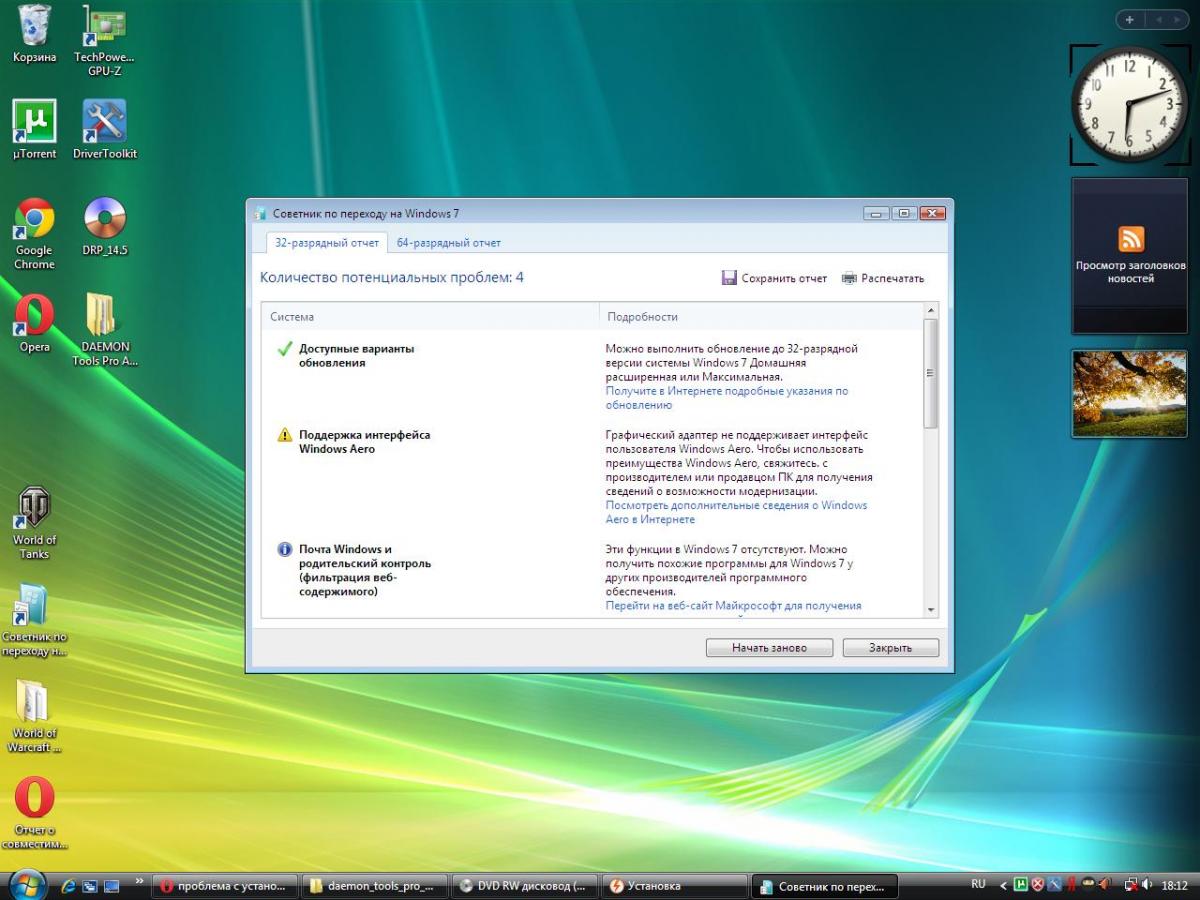
Task: Click the Сохранить отчет save icon
Action: [729, 278]
